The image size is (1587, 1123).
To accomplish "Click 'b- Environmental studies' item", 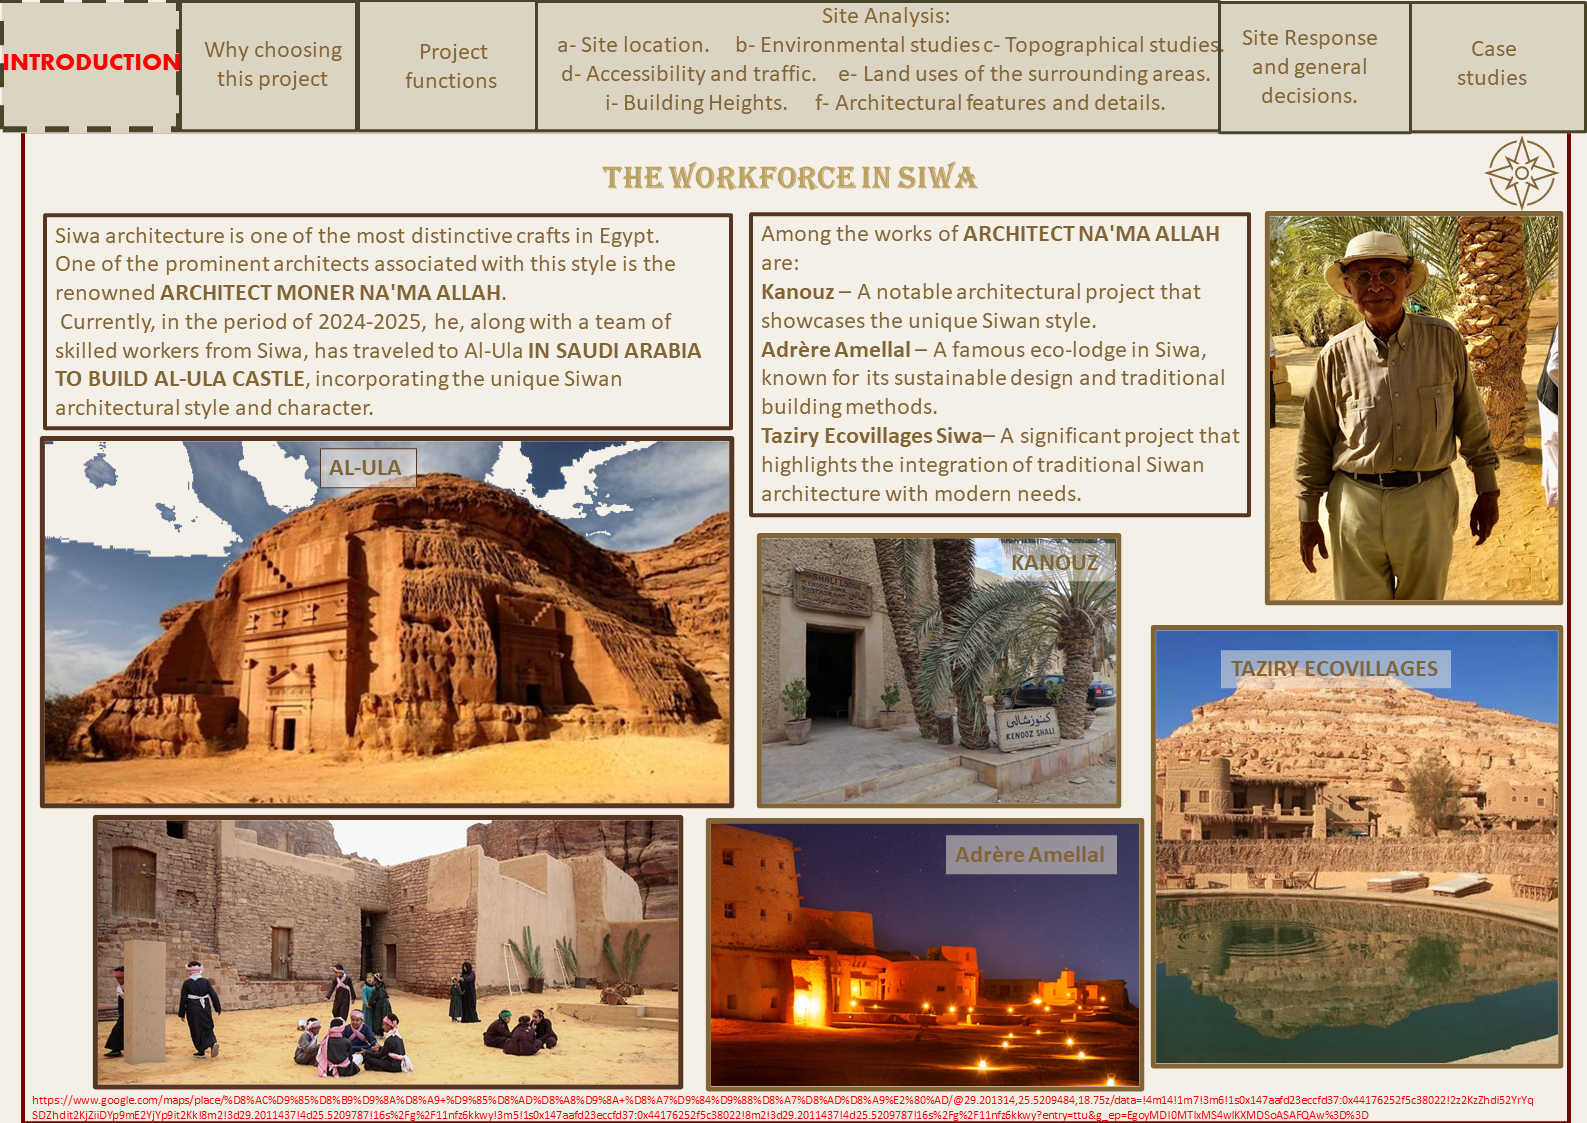I will click(x=857, y=45).
